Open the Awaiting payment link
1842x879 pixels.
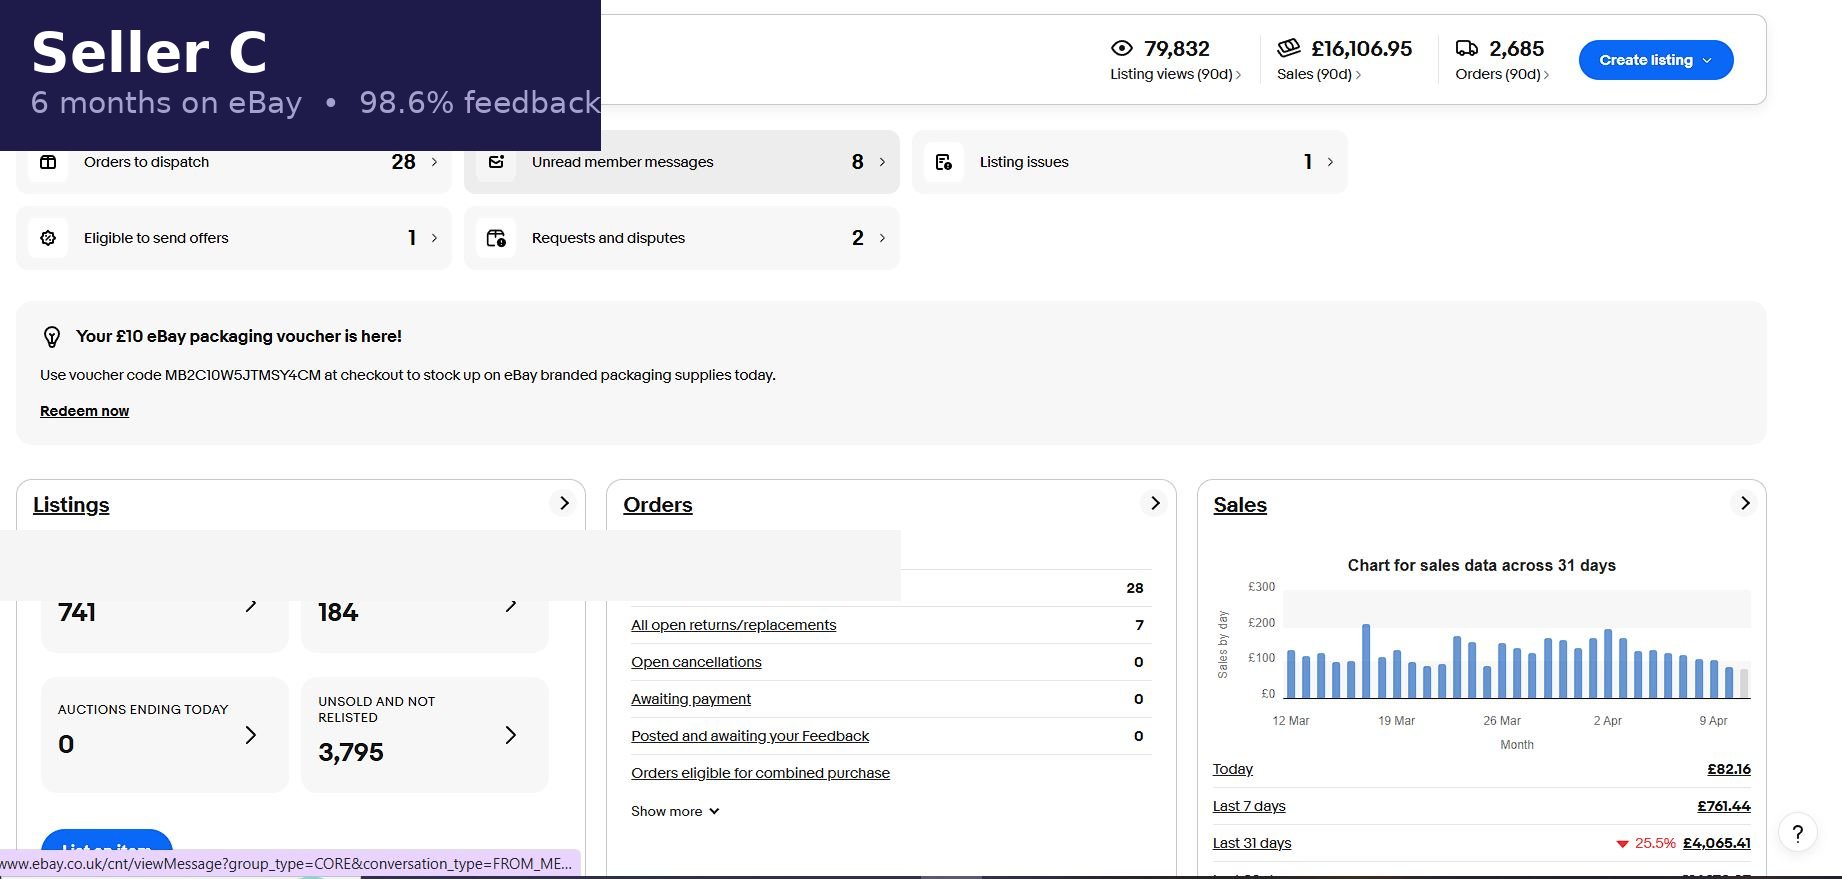(691, 699)
